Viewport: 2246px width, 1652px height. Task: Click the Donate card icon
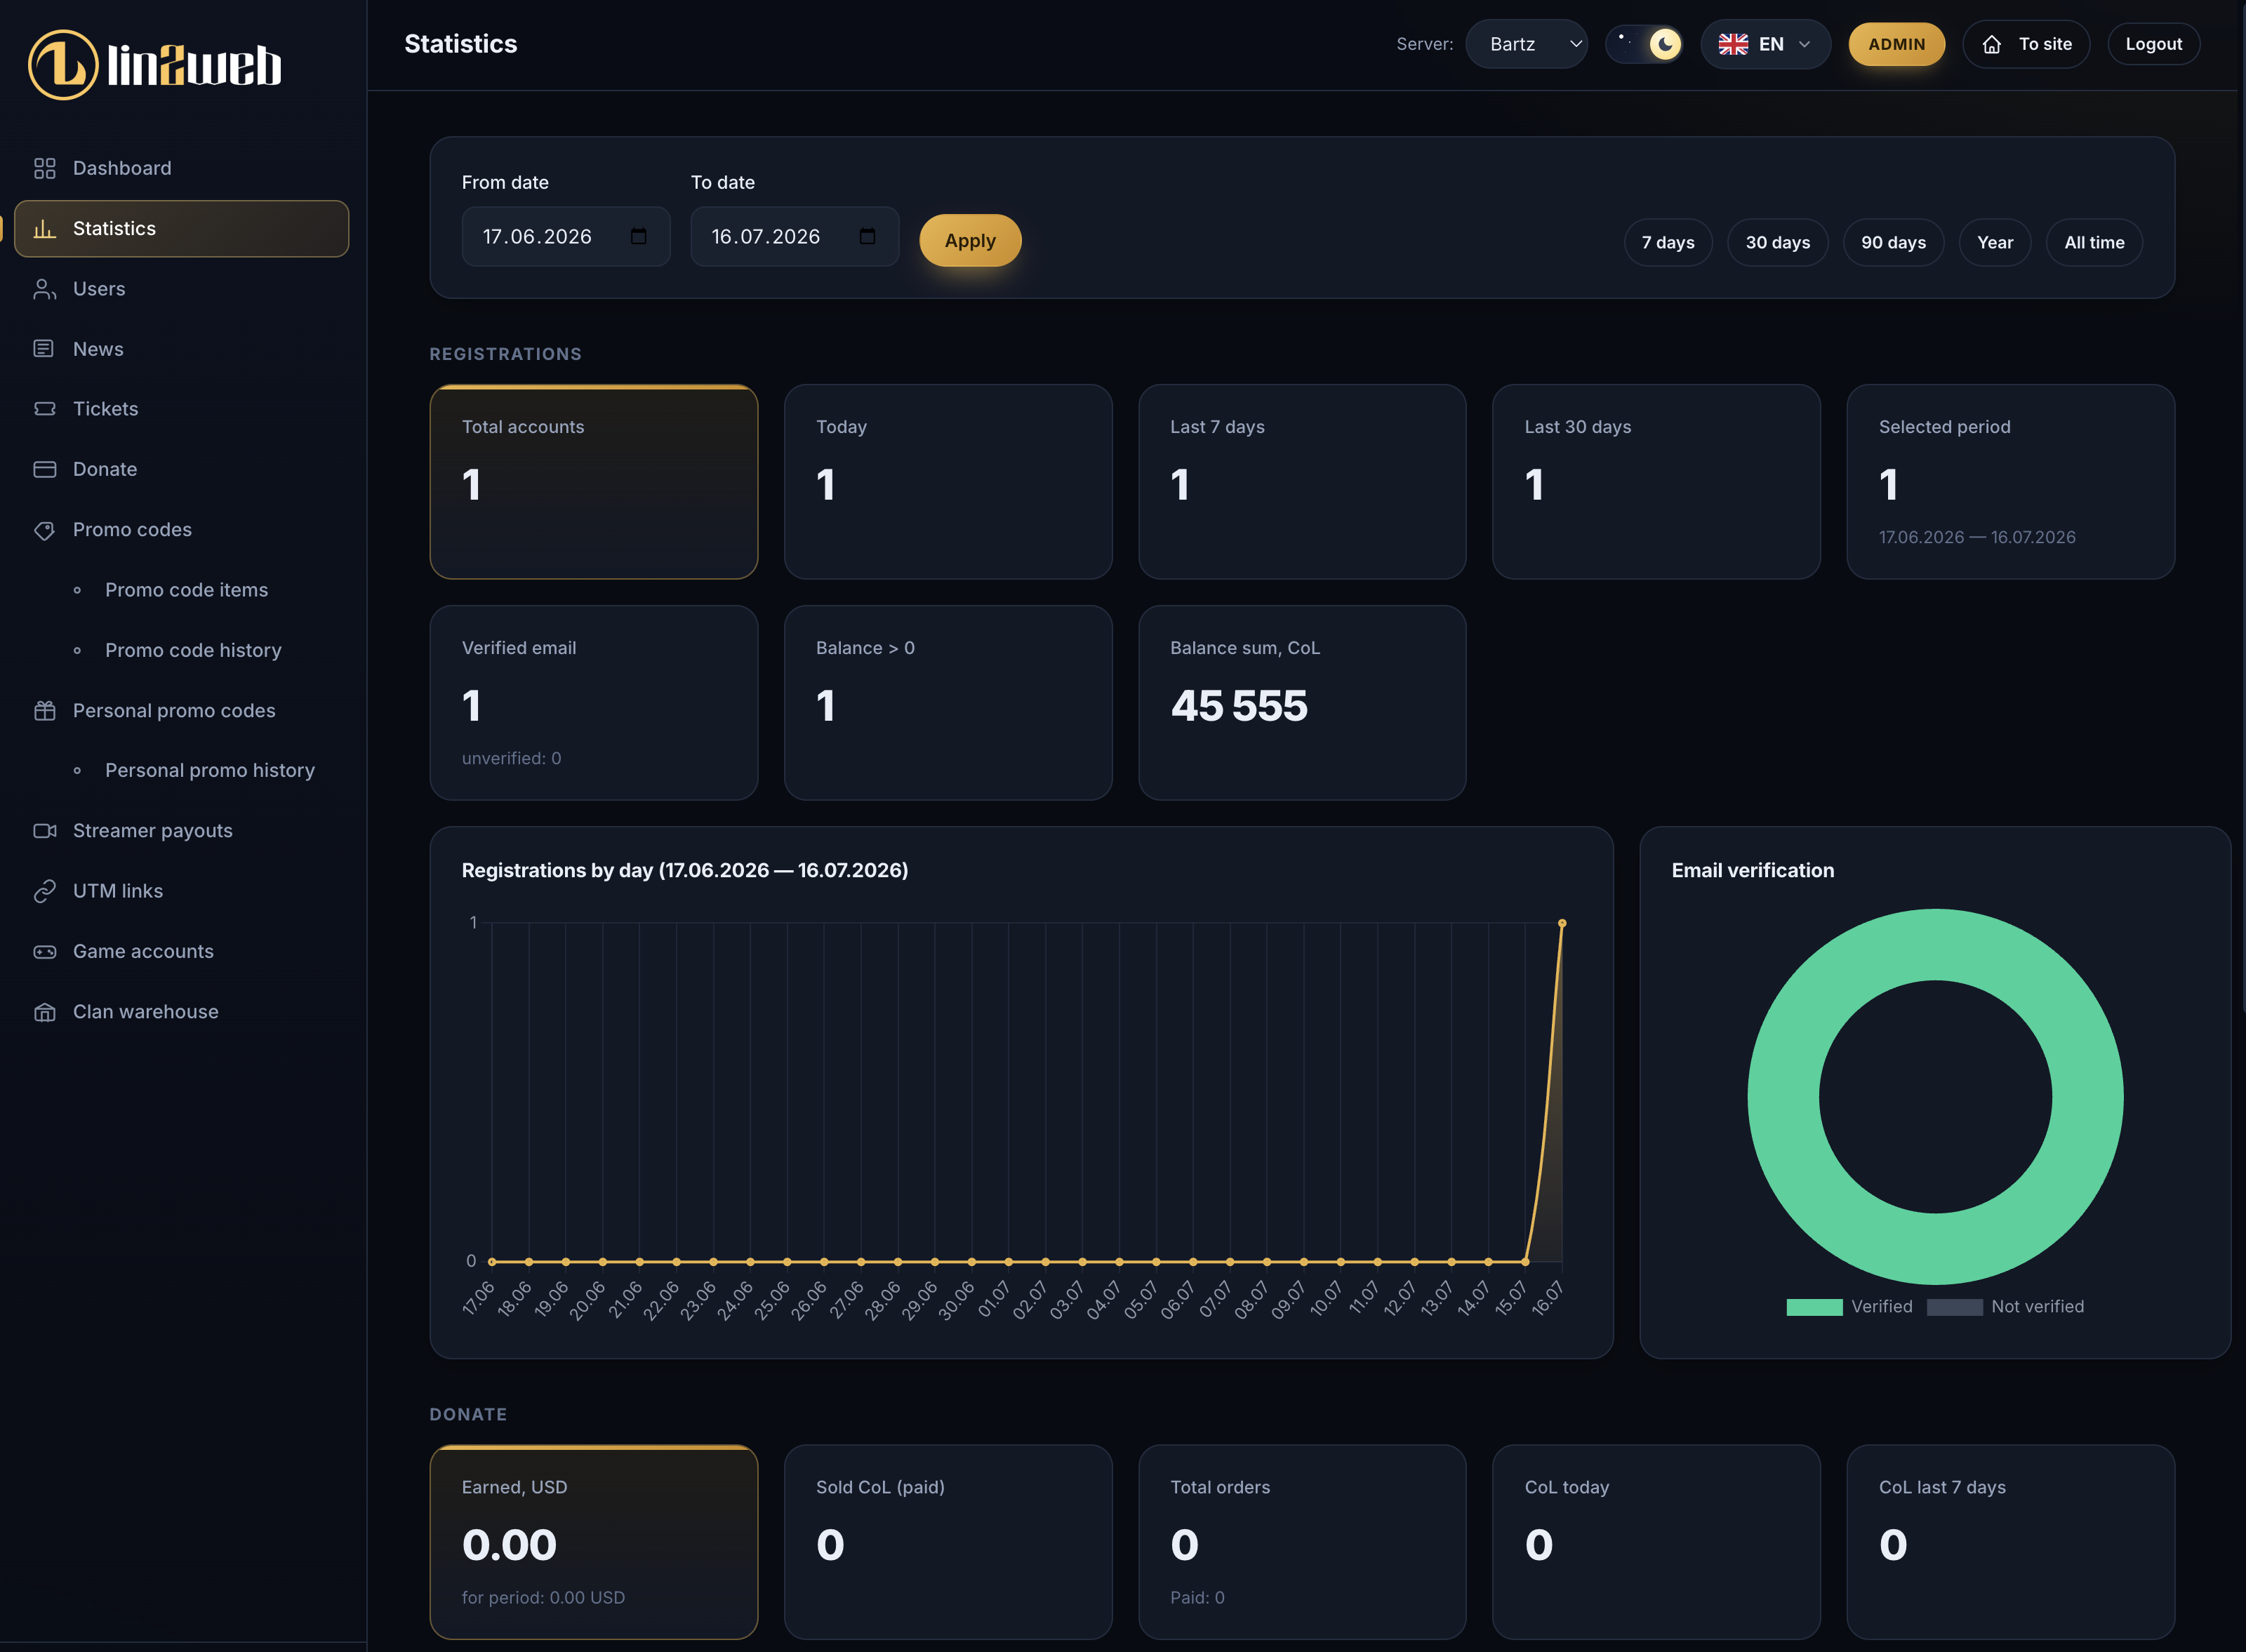(x=44, y=469)
